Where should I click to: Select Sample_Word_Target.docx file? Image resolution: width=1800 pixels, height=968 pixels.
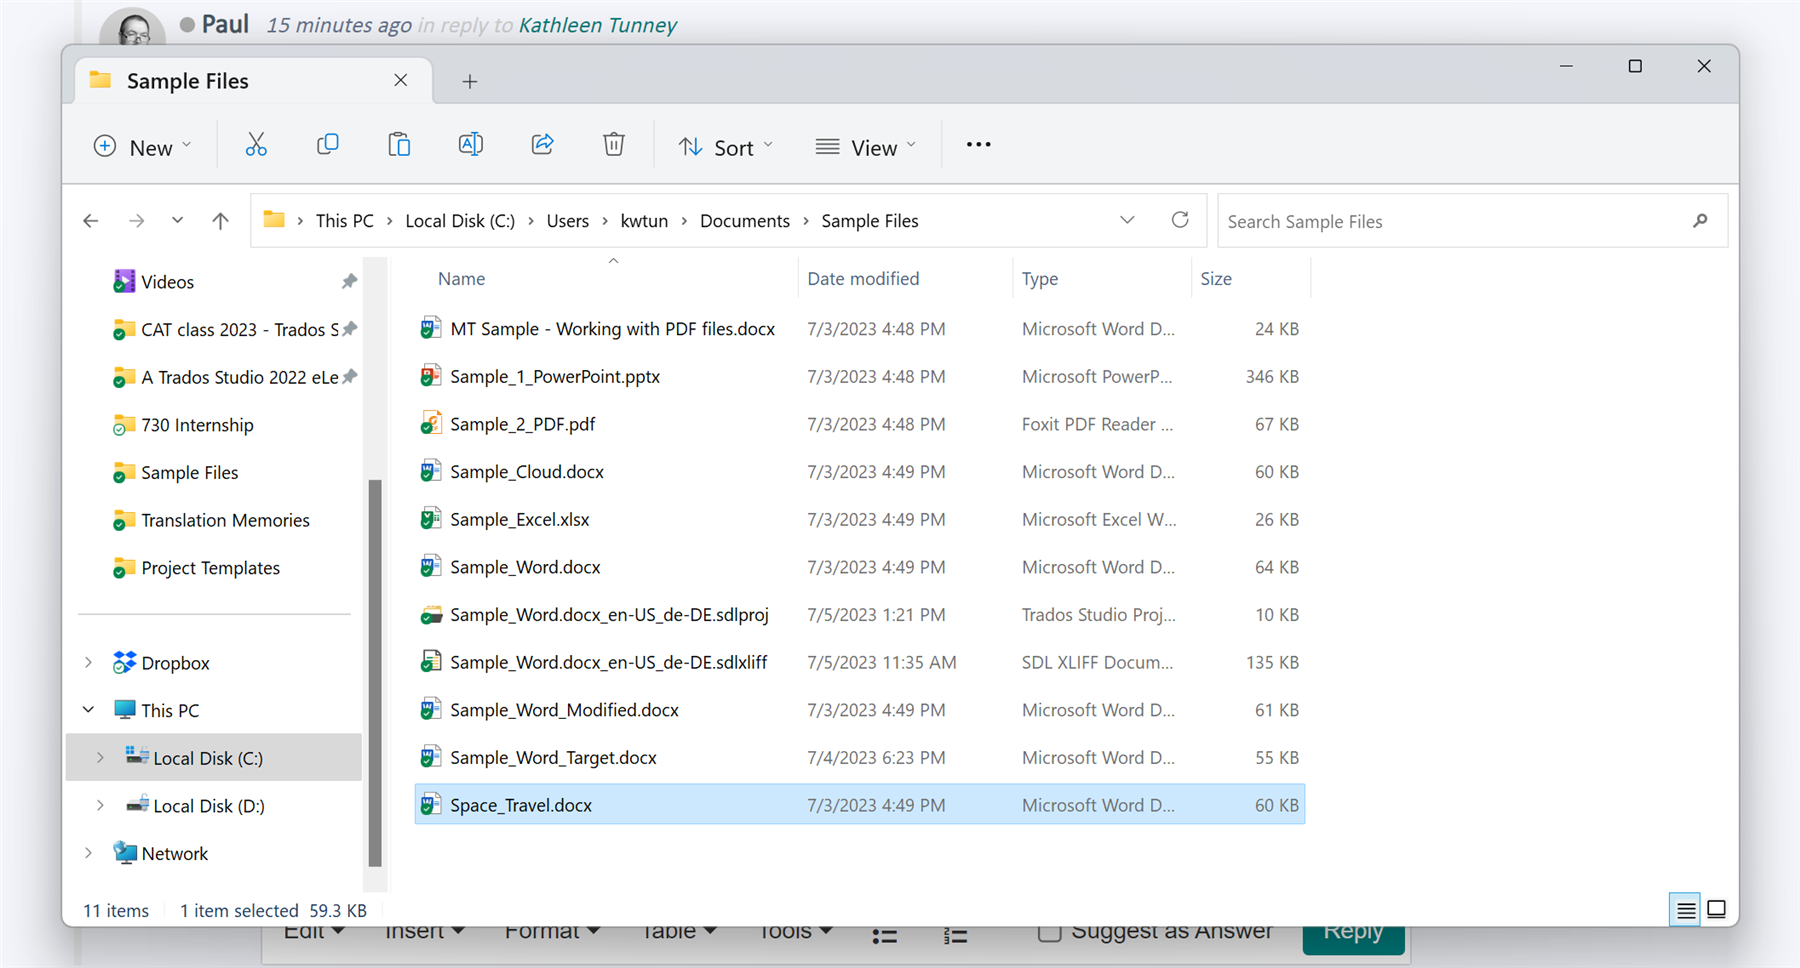[x=553, y=758]
